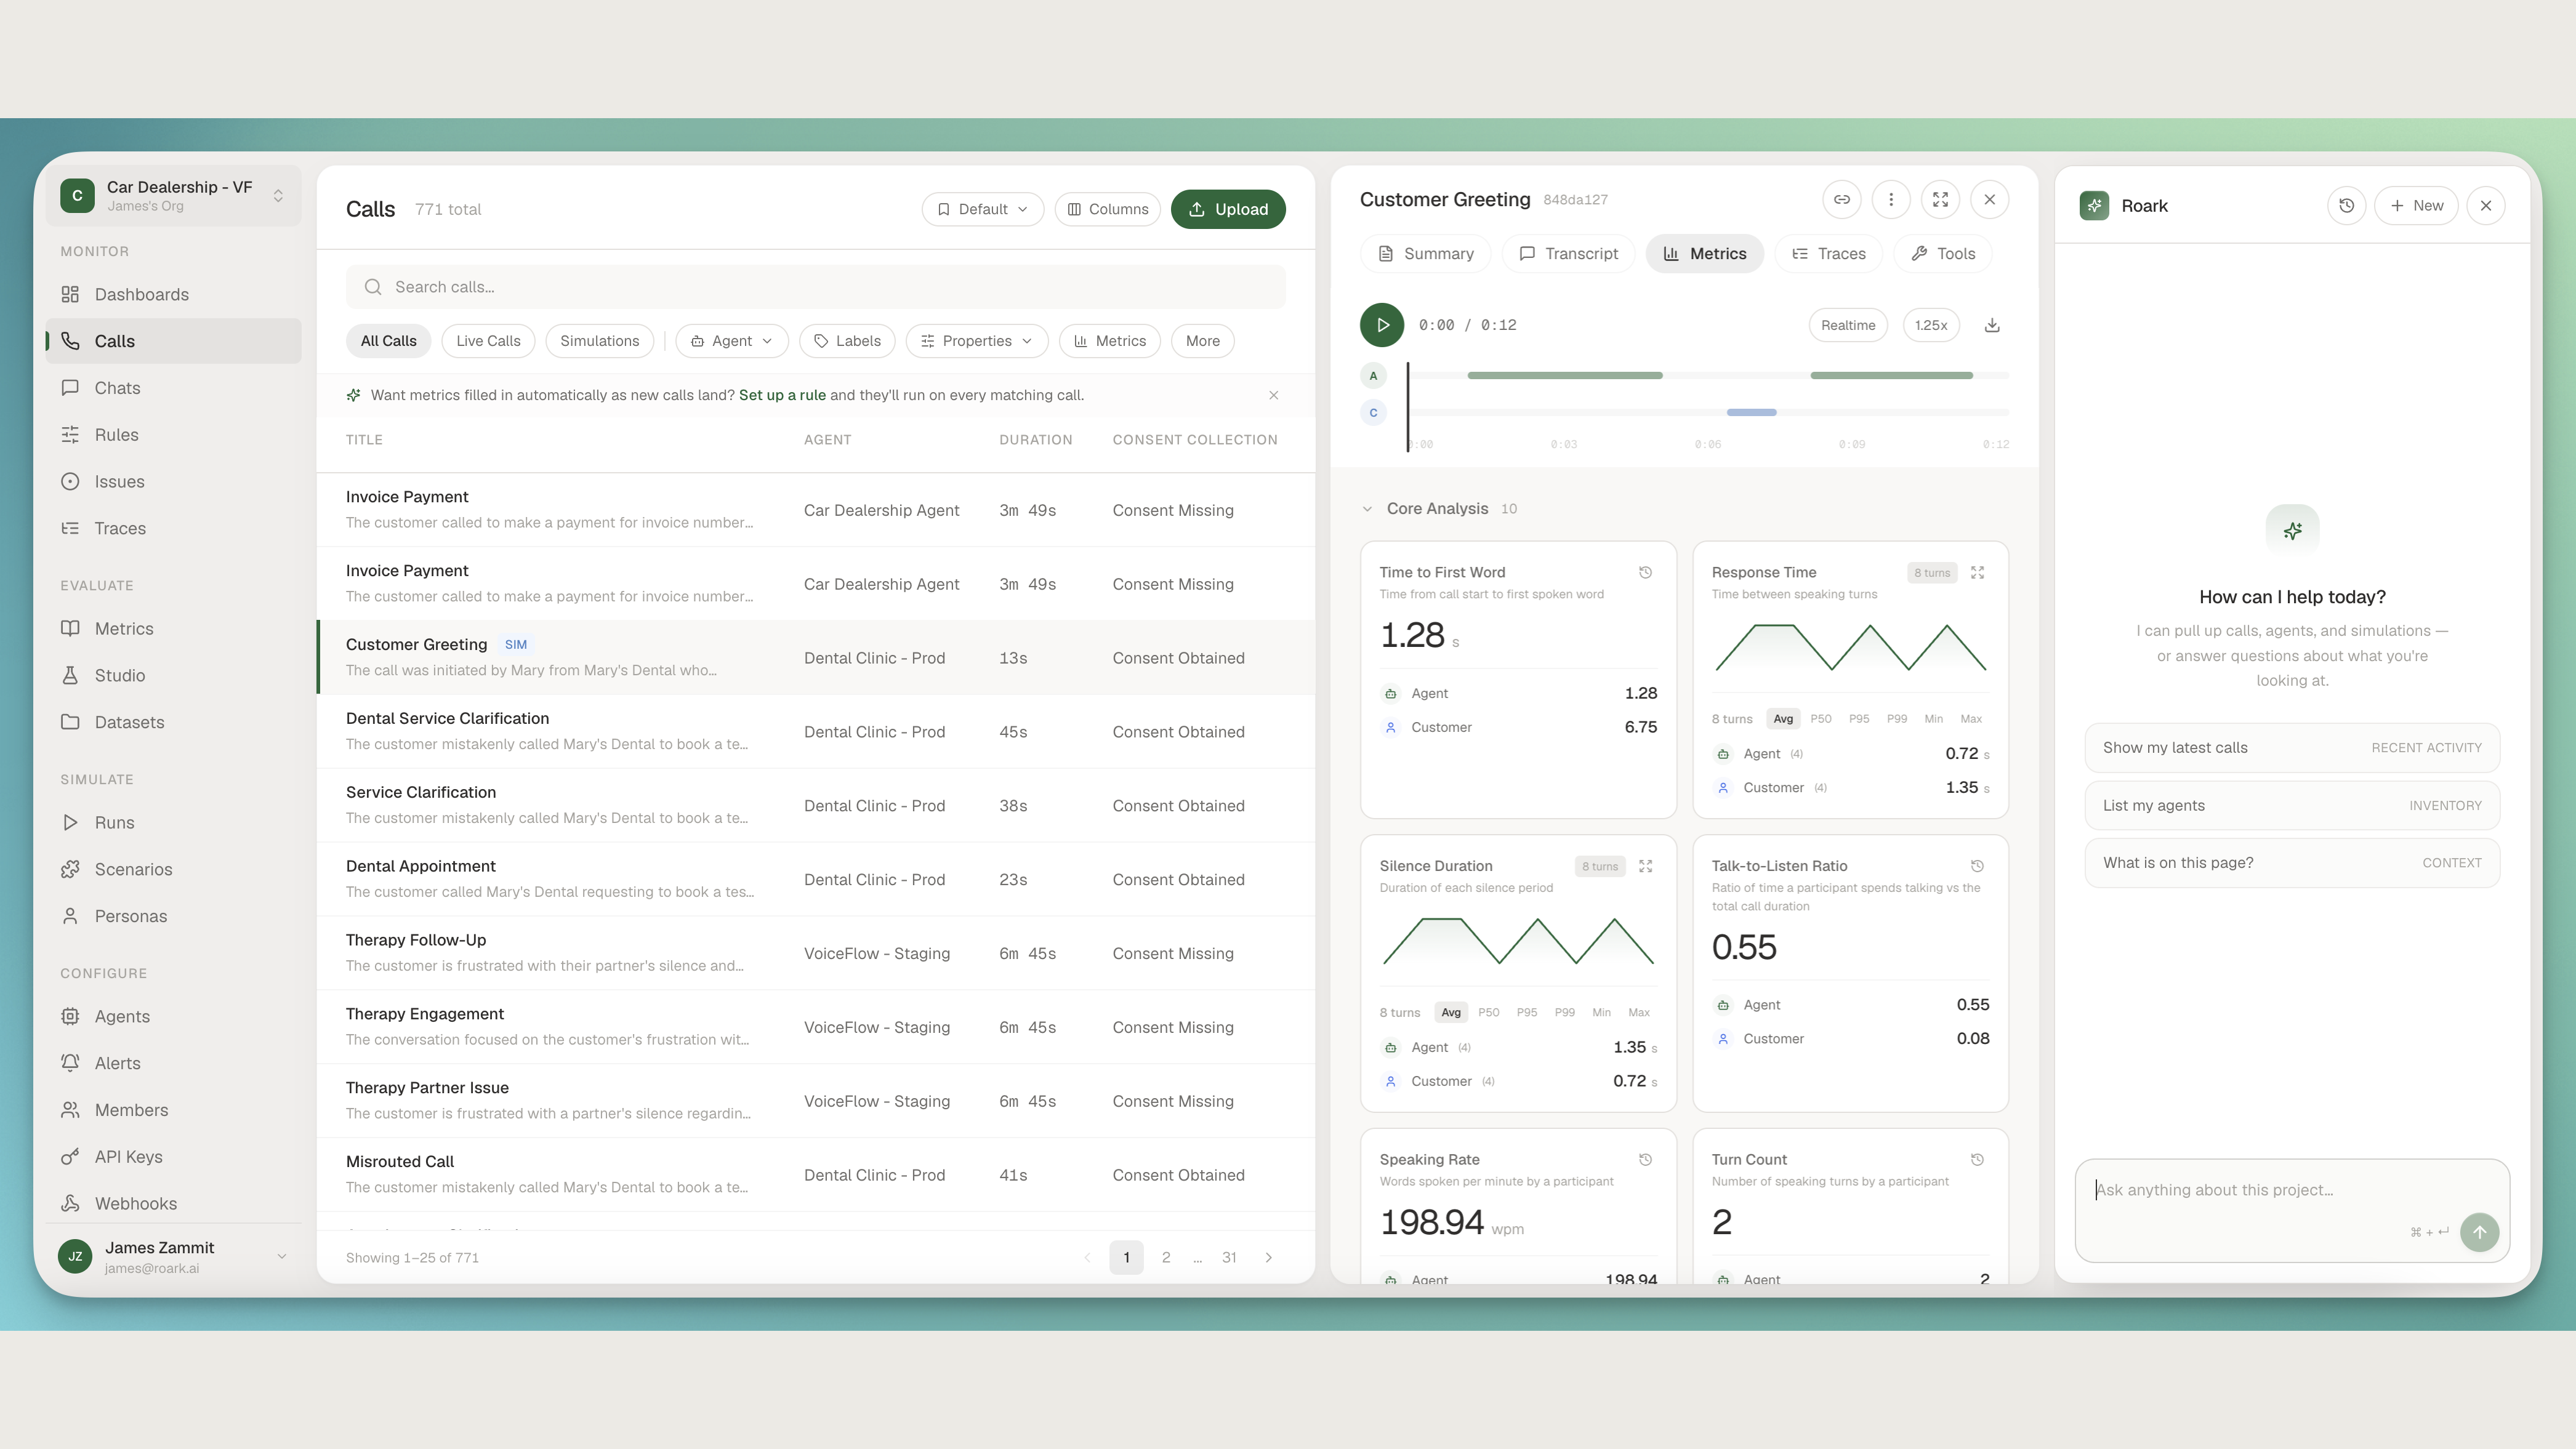
Task: Expand the Silence Duration chart
Action: (1645, 866)
